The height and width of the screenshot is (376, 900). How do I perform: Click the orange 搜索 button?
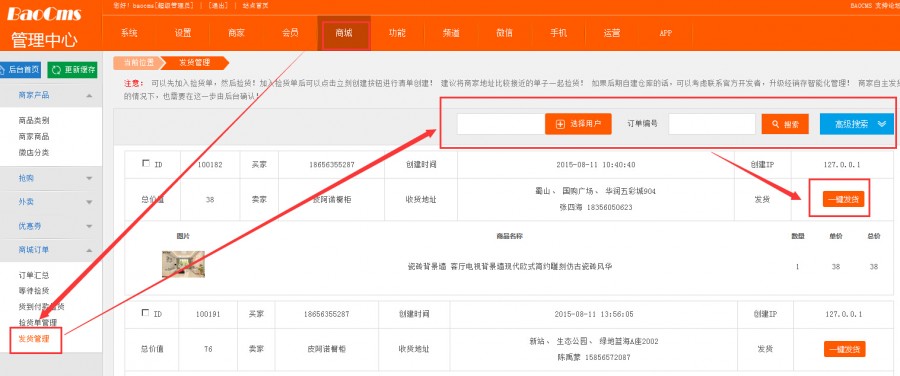click(785, 124)
